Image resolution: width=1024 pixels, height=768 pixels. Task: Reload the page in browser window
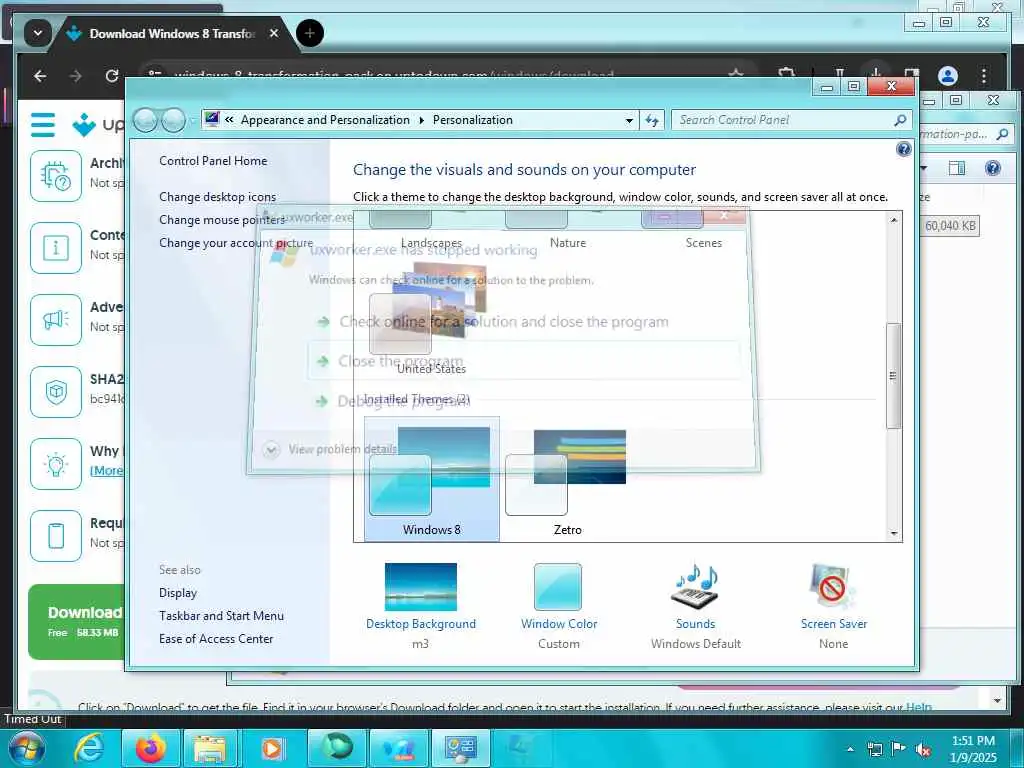112,76
